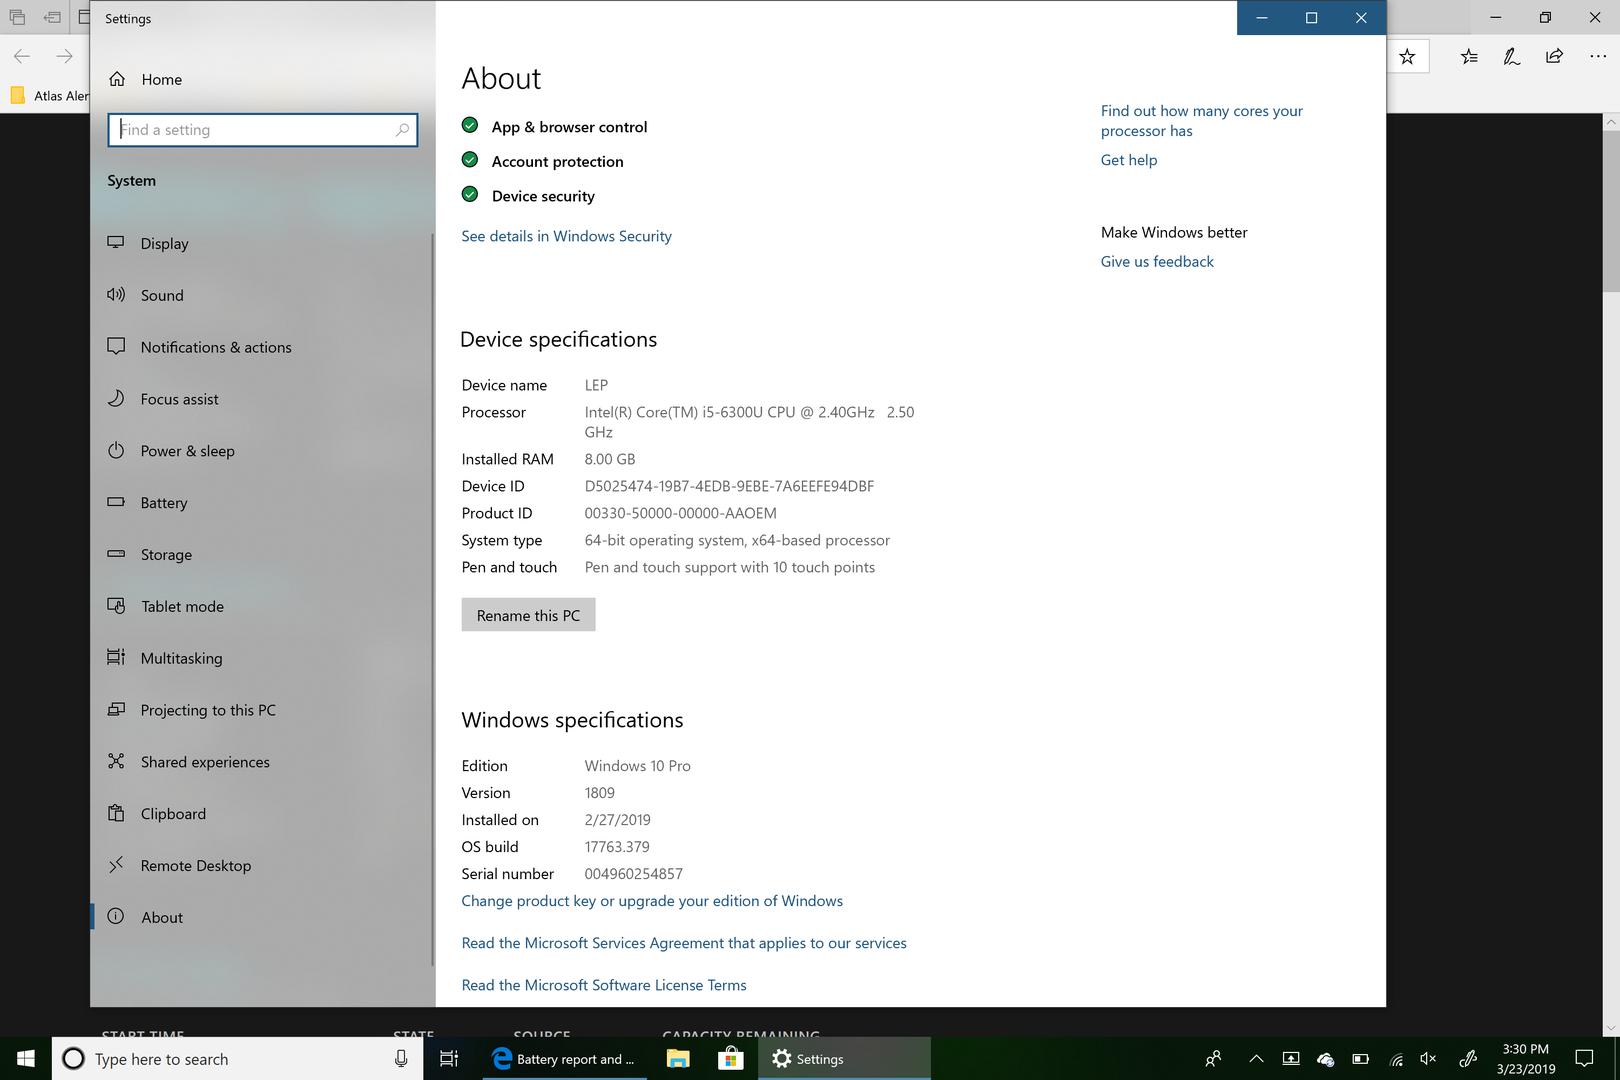Click the green check beside Account protection
1620x1080 pixels.
click(470, 160)
